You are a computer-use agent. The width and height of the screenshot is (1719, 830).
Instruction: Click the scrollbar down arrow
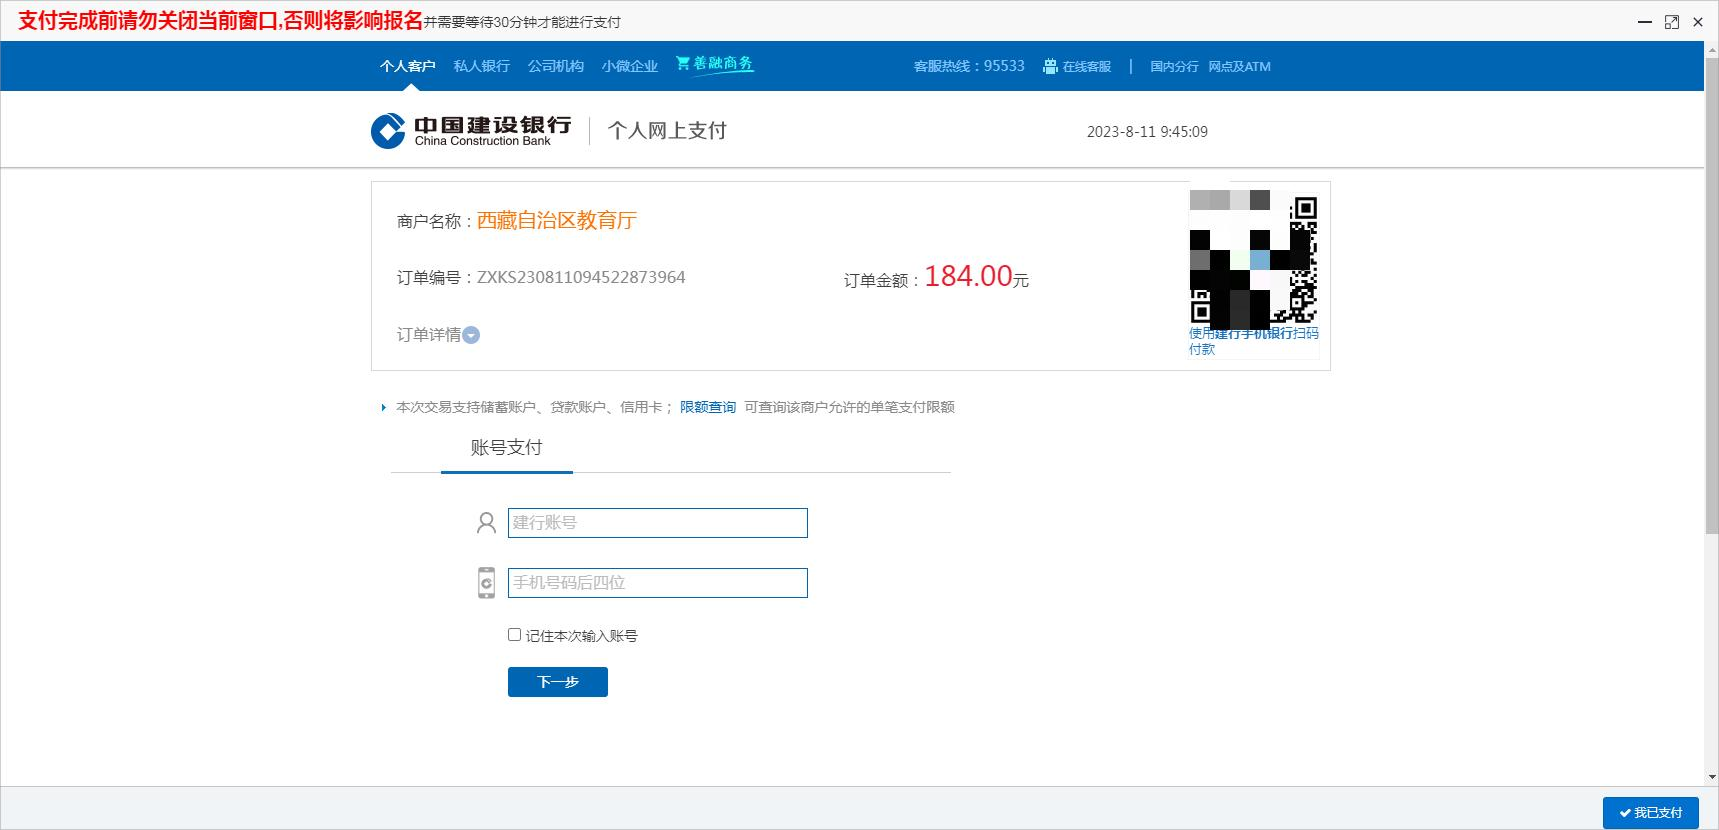coord(1711,777)
